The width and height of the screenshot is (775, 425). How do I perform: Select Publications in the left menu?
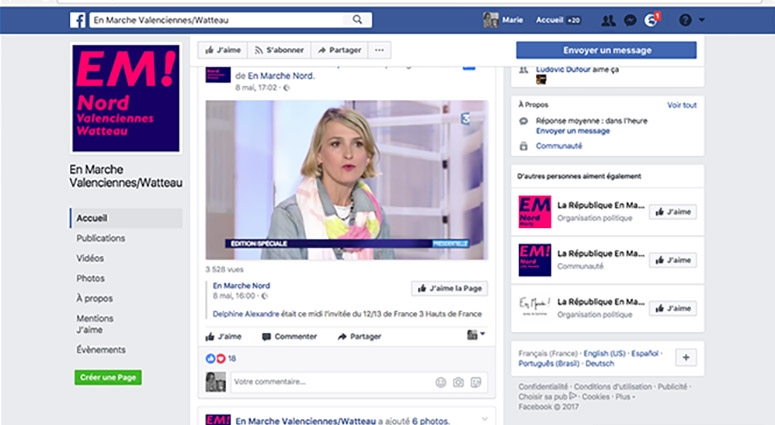coord(100,238)
